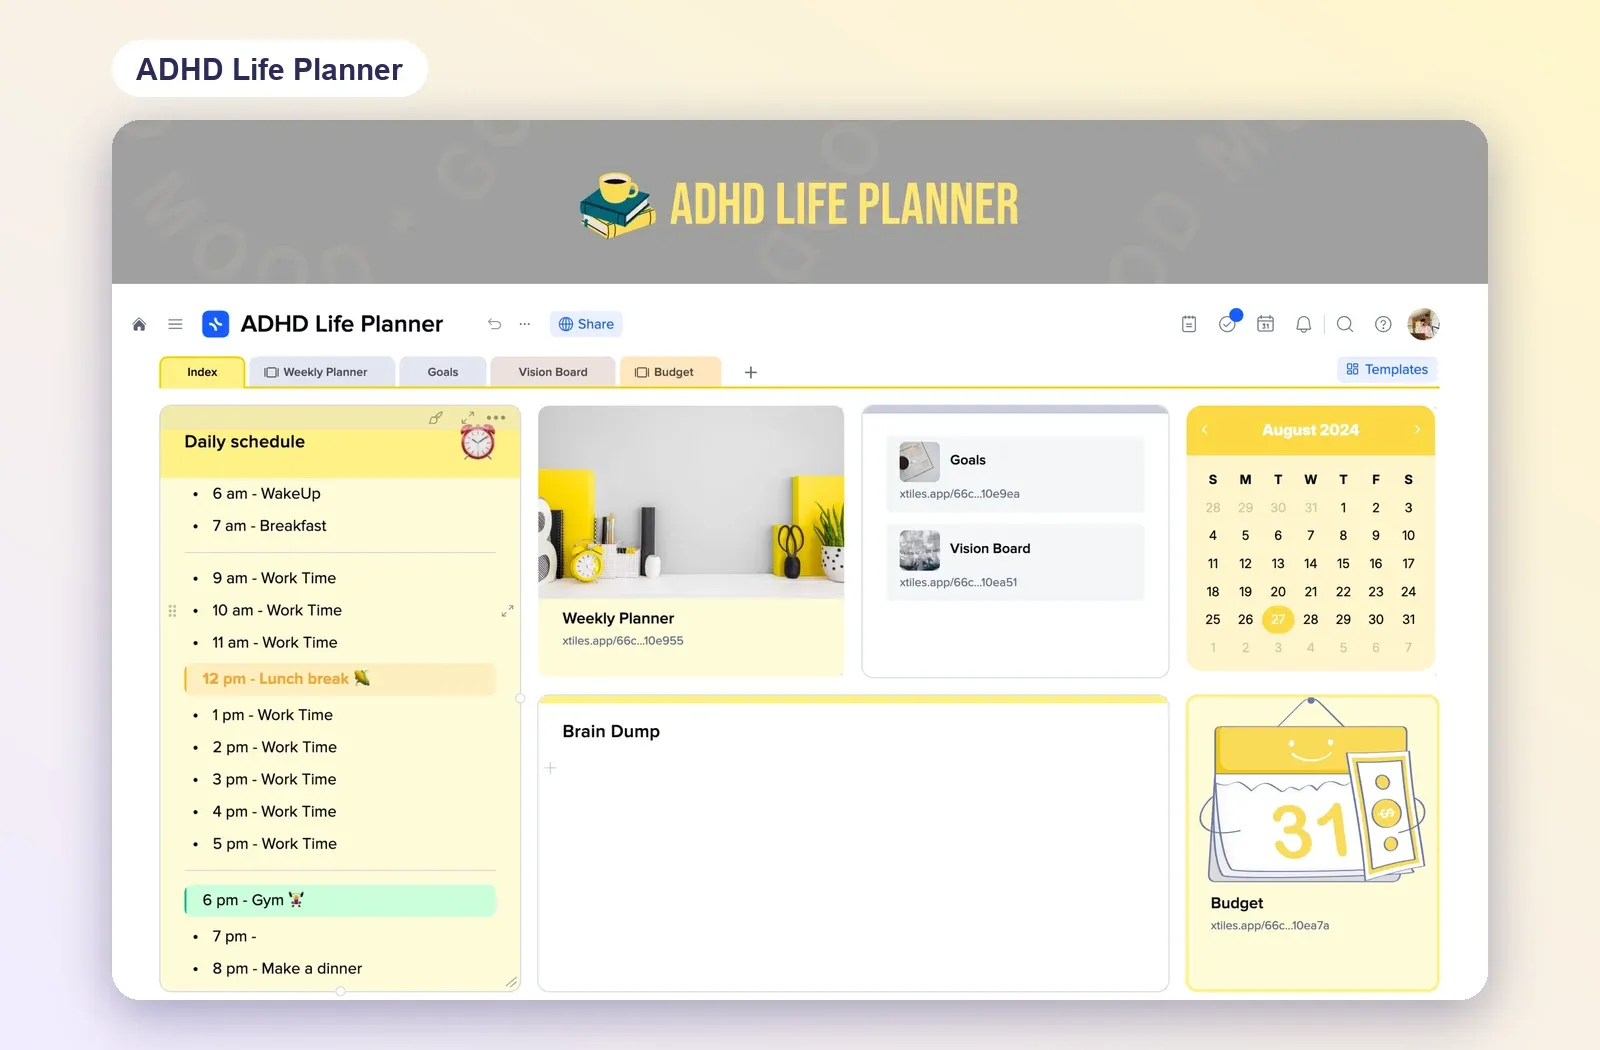
Task: Click the drag handle beside 10 am row
Action: pos(172,610)
